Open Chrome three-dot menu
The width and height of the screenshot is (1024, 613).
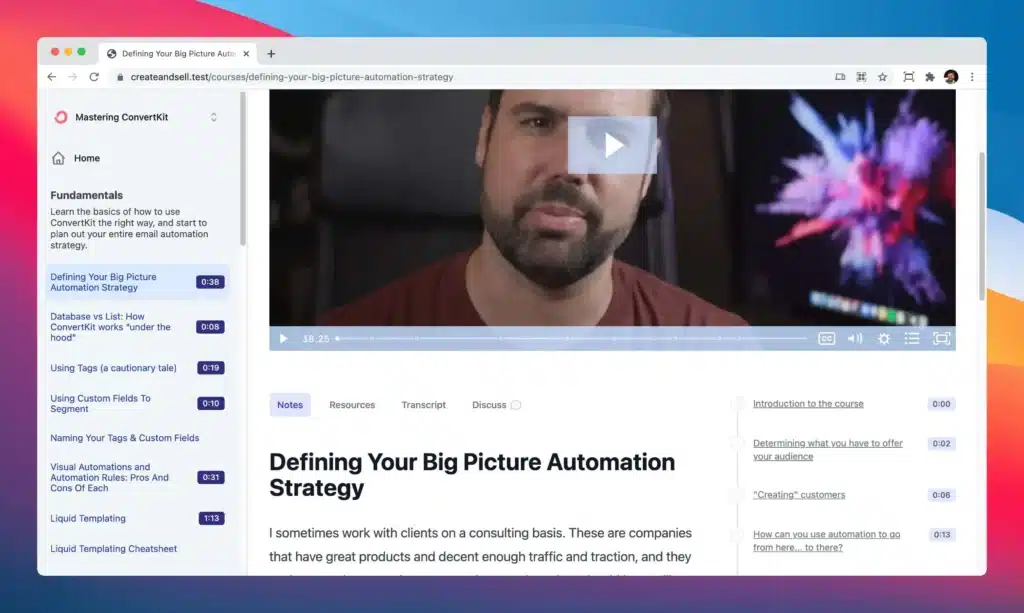971,77
